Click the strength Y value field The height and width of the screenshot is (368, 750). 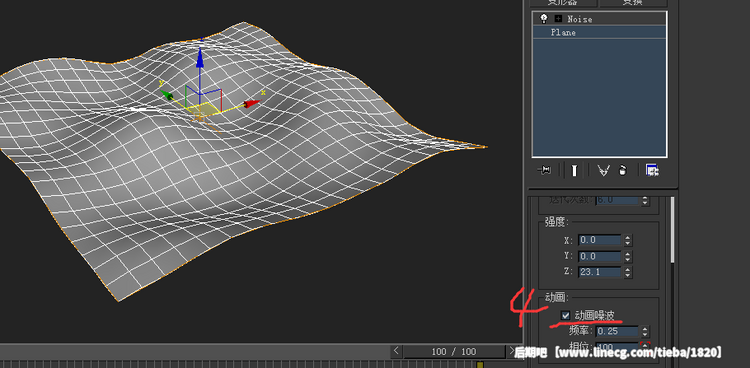click(x=599, y=256)
